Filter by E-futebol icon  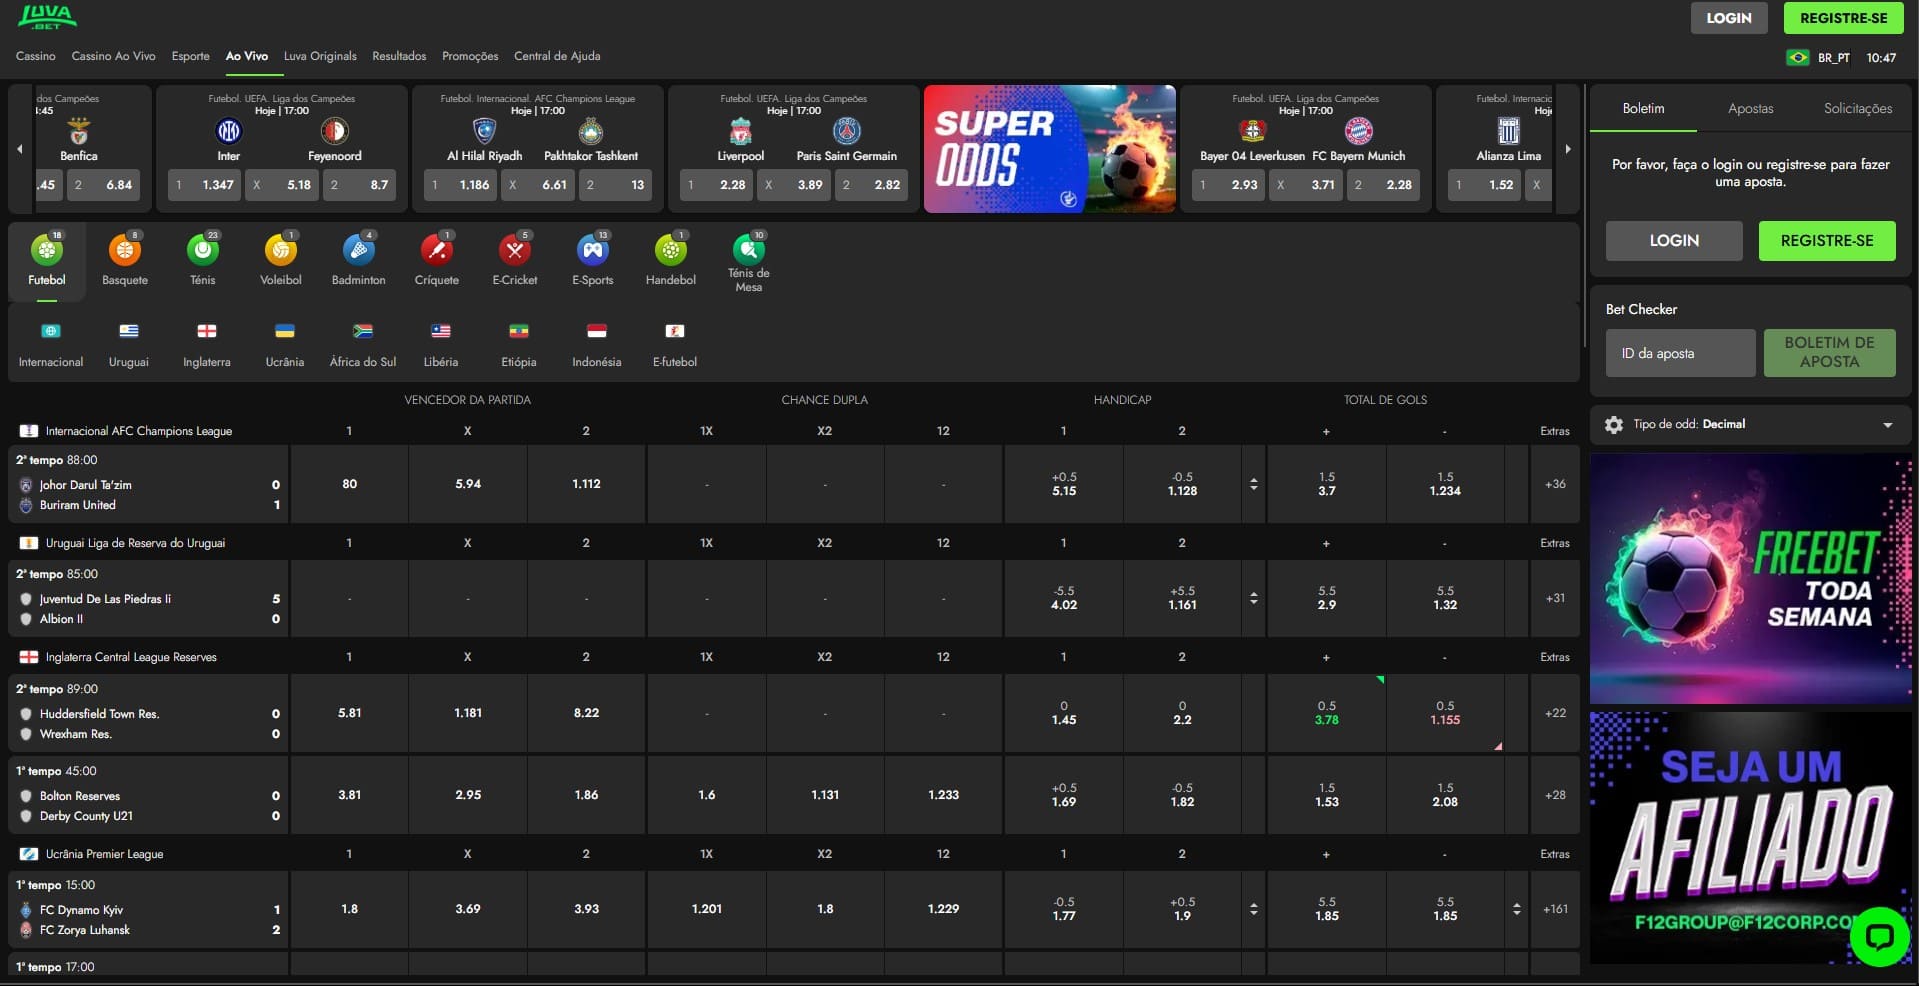point(675,331)
